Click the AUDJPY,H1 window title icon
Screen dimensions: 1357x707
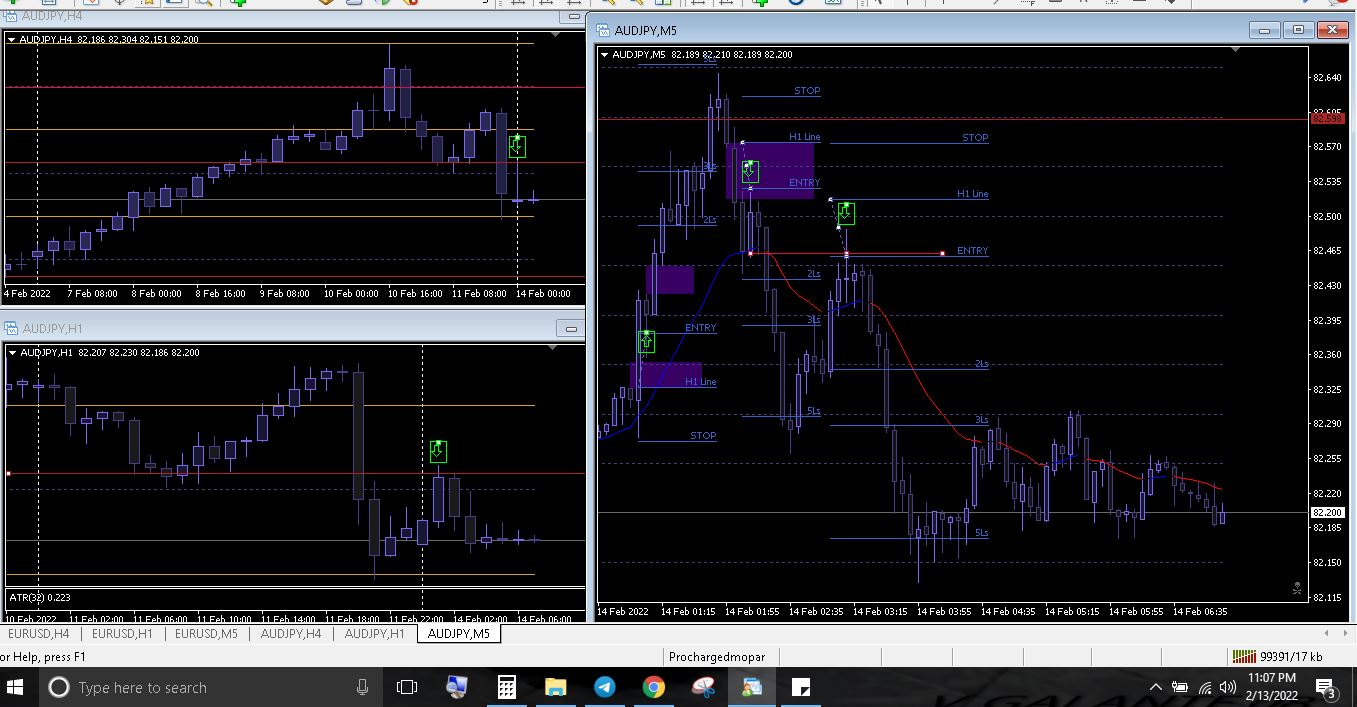tap(11, 328)
